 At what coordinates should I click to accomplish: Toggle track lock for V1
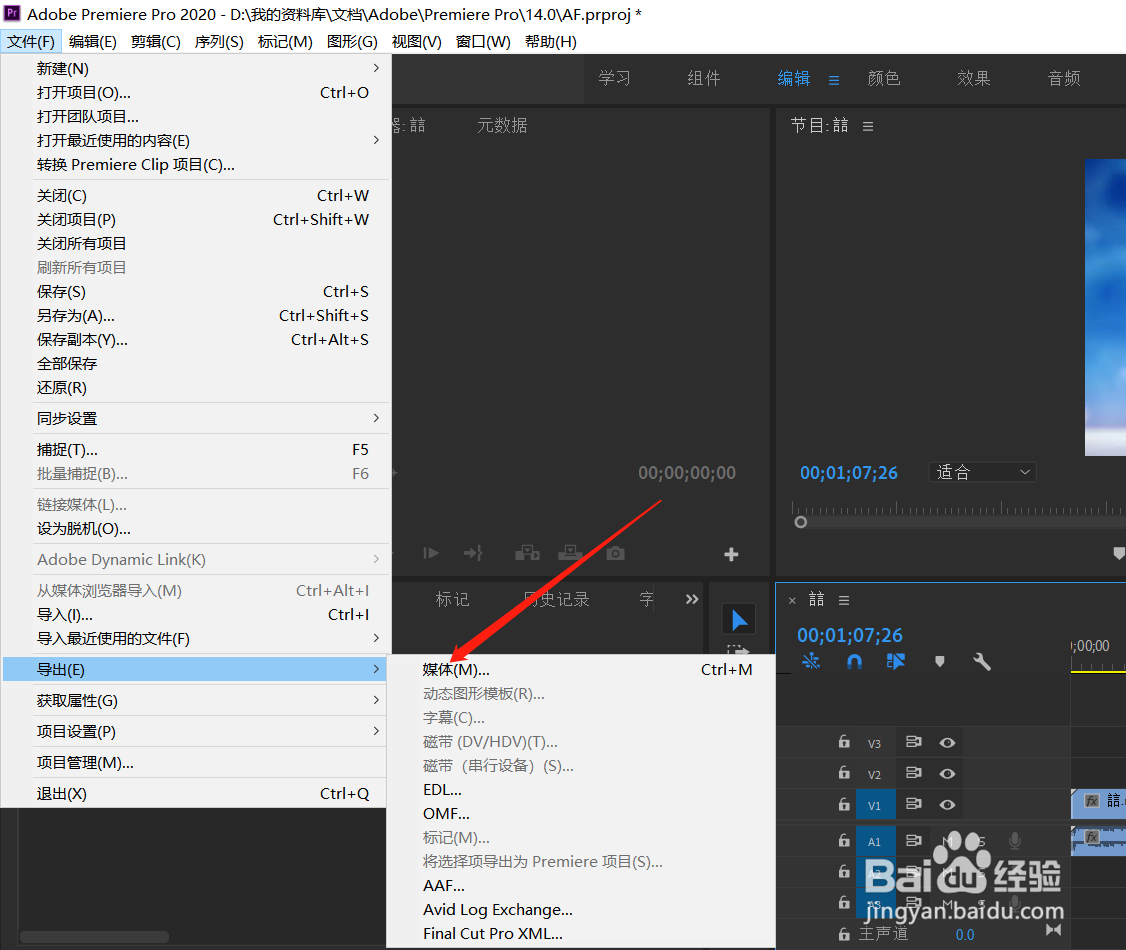[x=844, y=804]
